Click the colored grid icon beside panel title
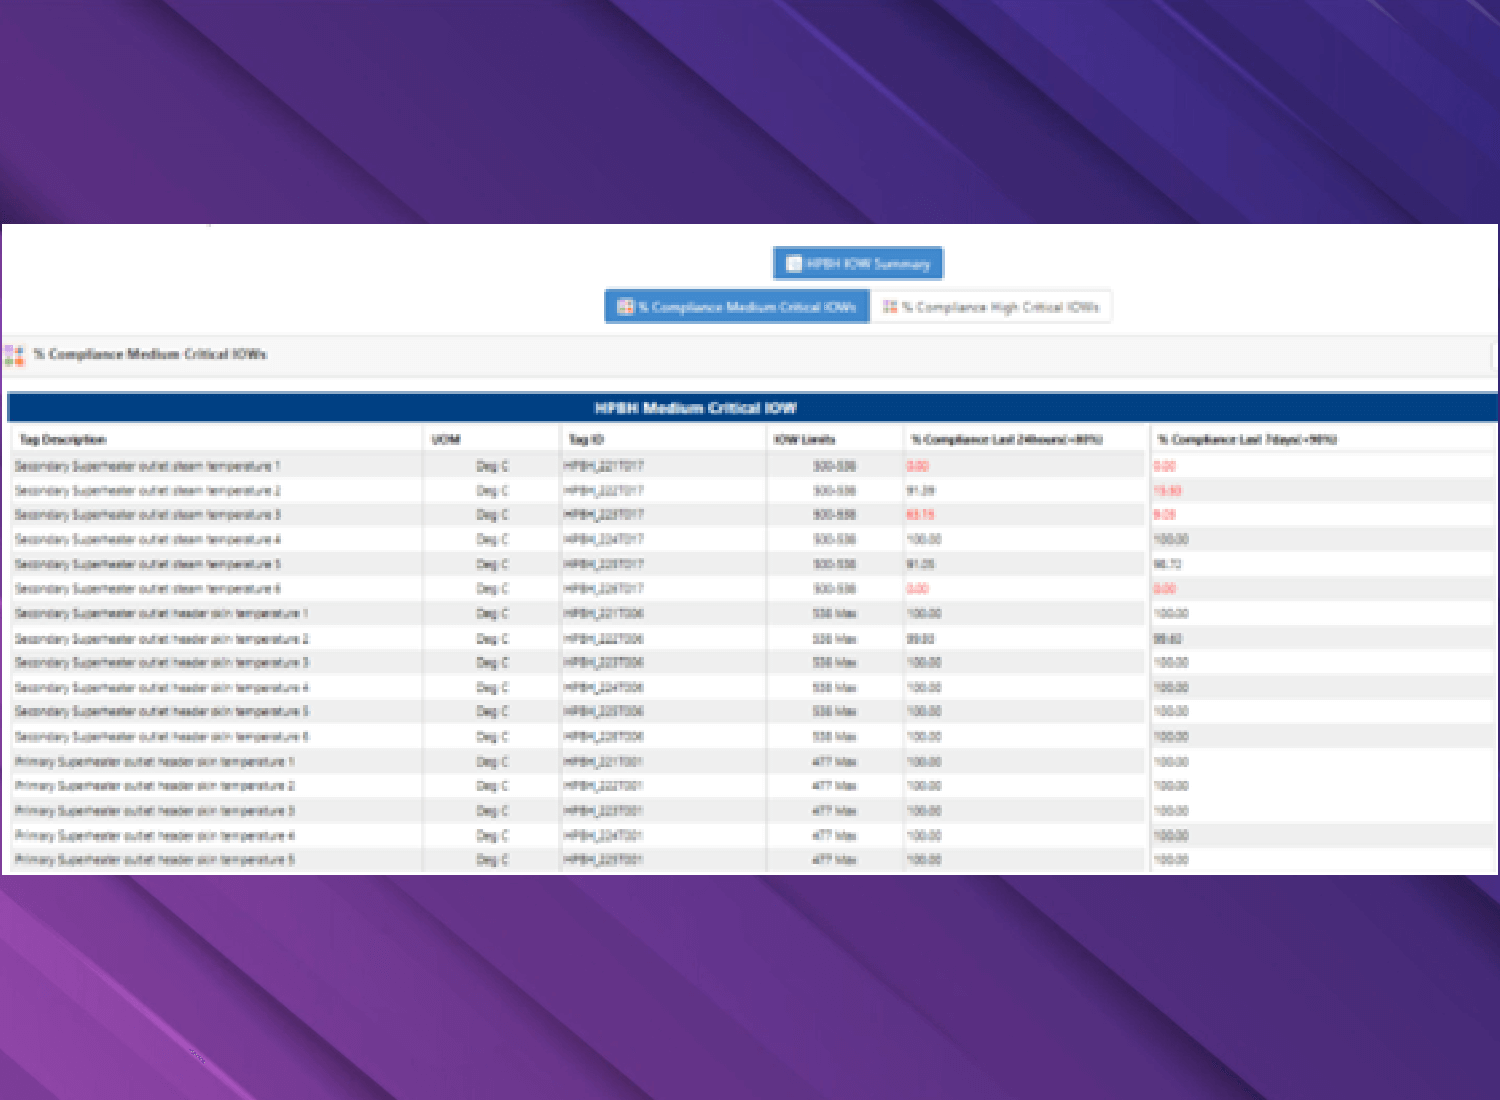 [14, 355]
